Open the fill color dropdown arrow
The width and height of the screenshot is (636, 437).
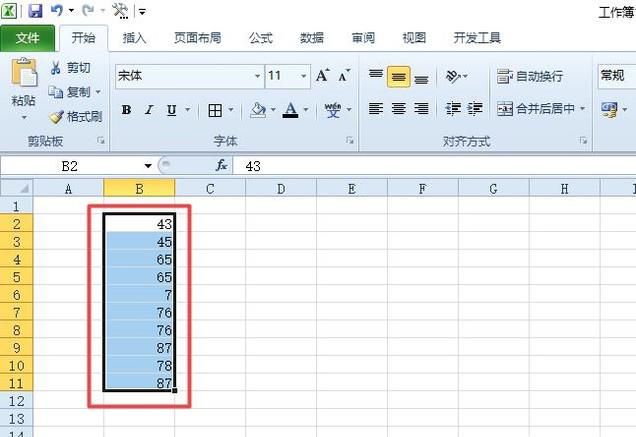pos(273,110)
